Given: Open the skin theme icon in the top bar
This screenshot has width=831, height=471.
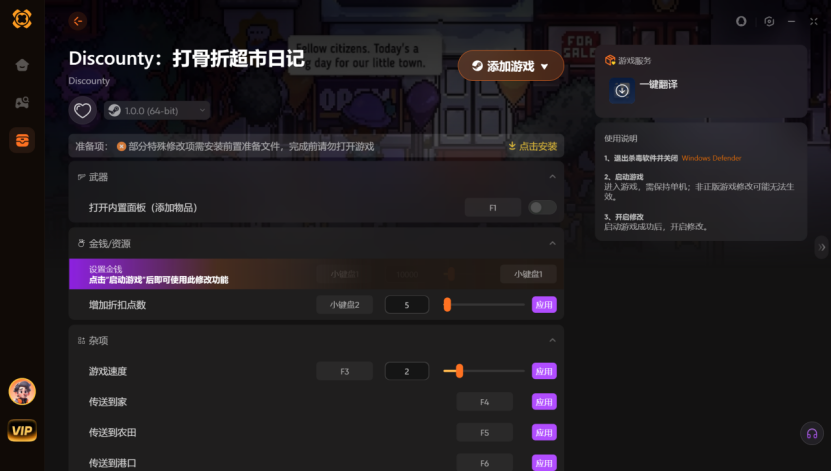Looking at the screenshot, I should pos(741,21).
